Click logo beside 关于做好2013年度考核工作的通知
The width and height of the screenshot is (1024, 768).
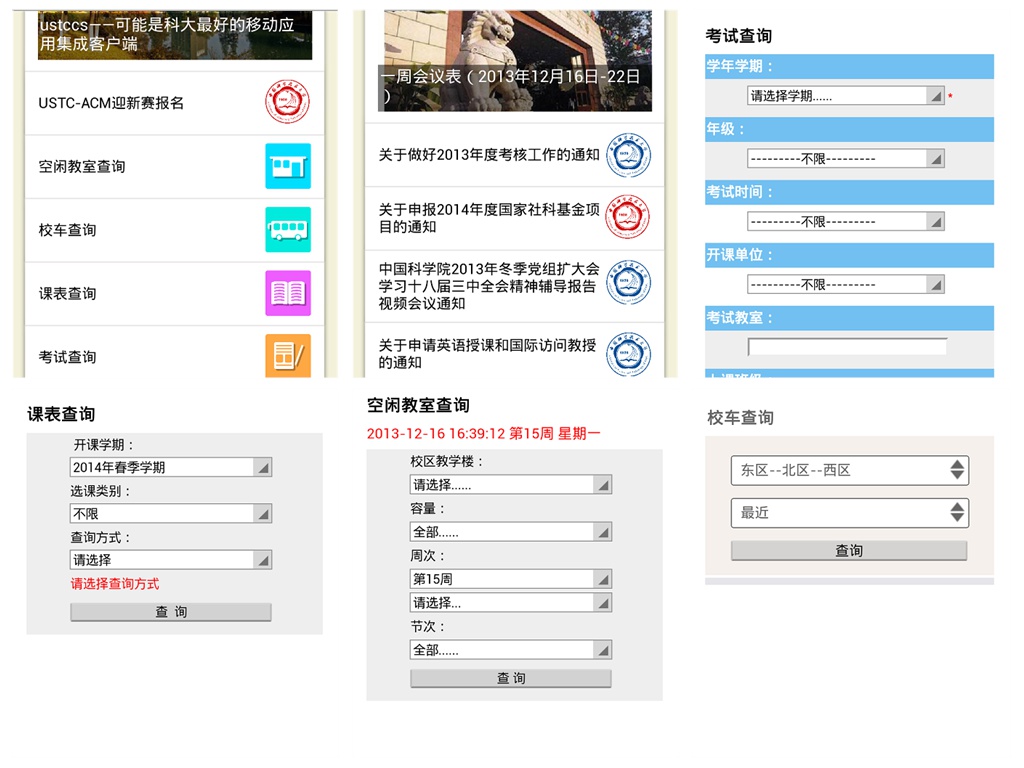pyautogui.click(x=628, y=155)
